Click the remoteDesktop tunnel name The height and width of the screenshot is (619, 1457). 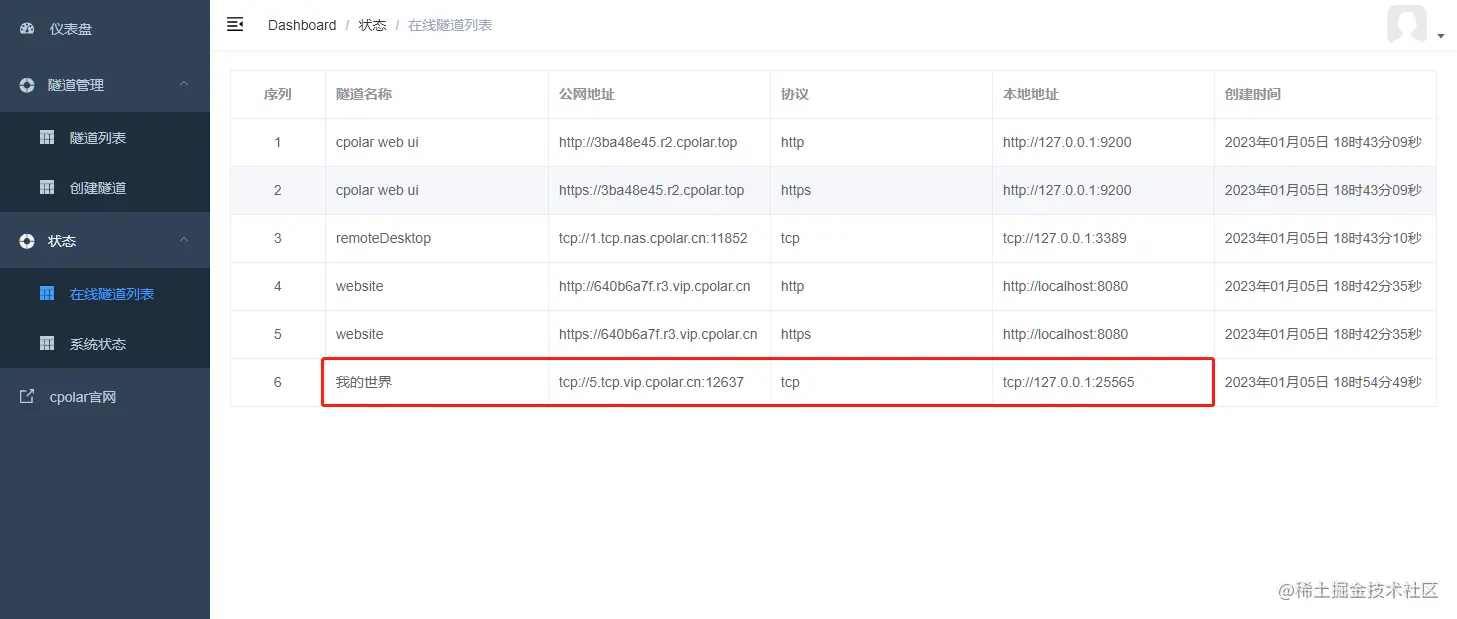click(x=383, y=238)
